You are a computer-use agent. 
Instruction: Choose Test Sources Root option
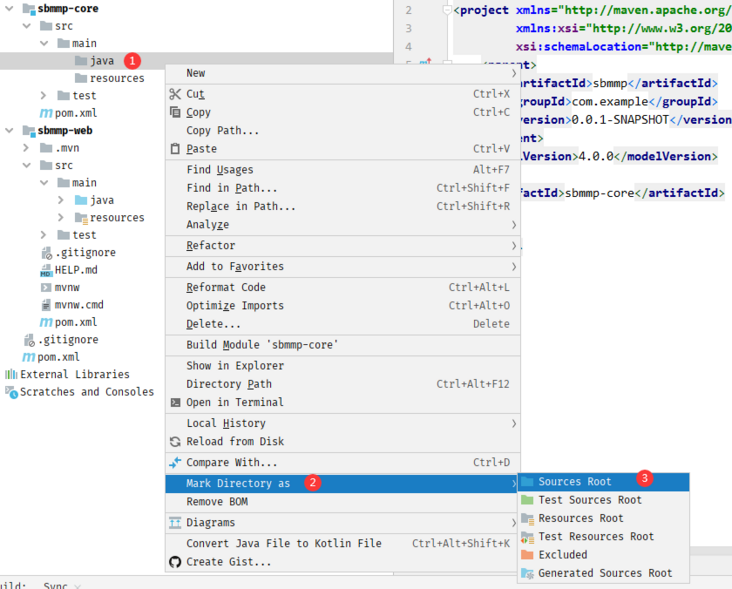(589, 500)
